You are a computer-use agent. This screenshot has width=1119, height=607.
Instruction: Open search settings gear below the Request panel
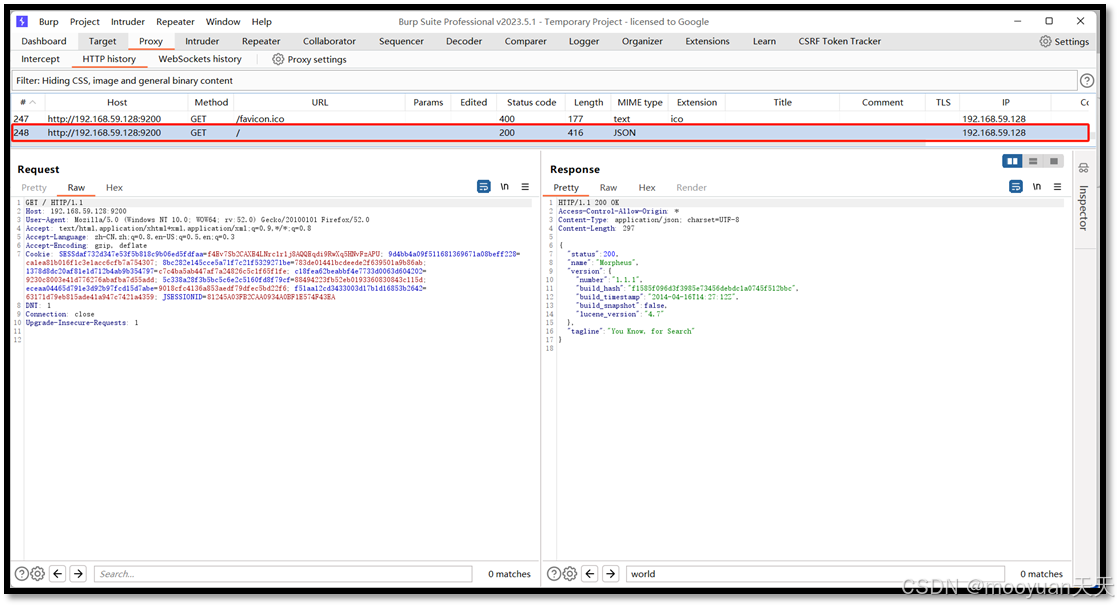point(37,573)
